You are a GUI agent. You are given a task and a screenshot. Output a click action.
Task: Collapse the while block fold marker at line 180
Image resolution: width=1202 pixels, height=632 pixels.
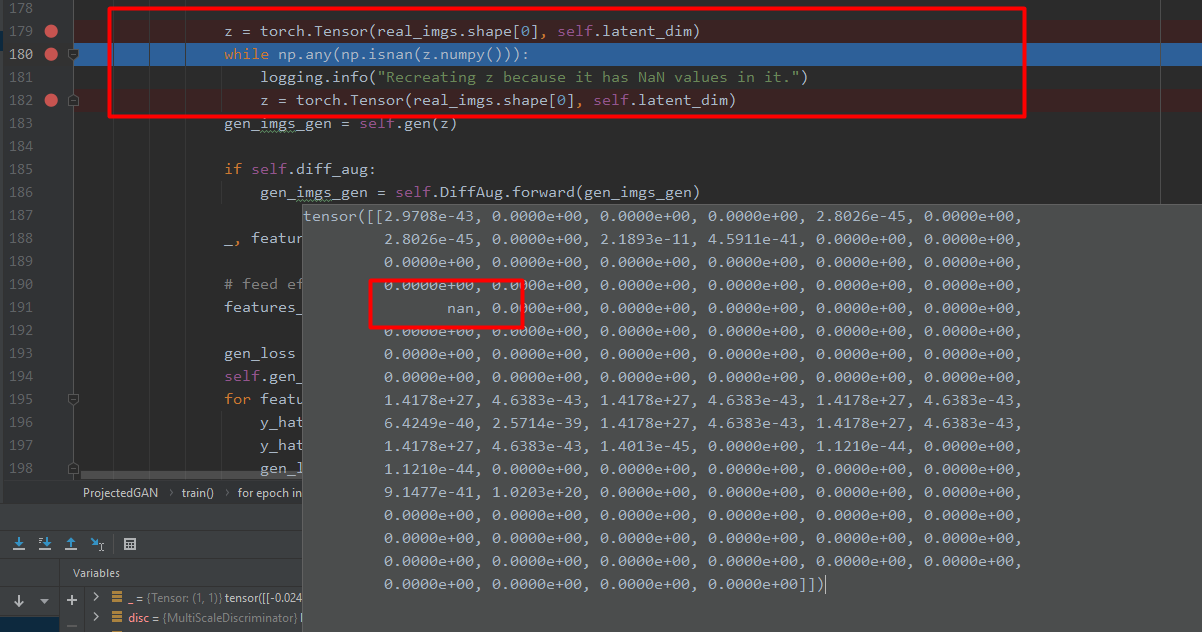pos(73,54)
